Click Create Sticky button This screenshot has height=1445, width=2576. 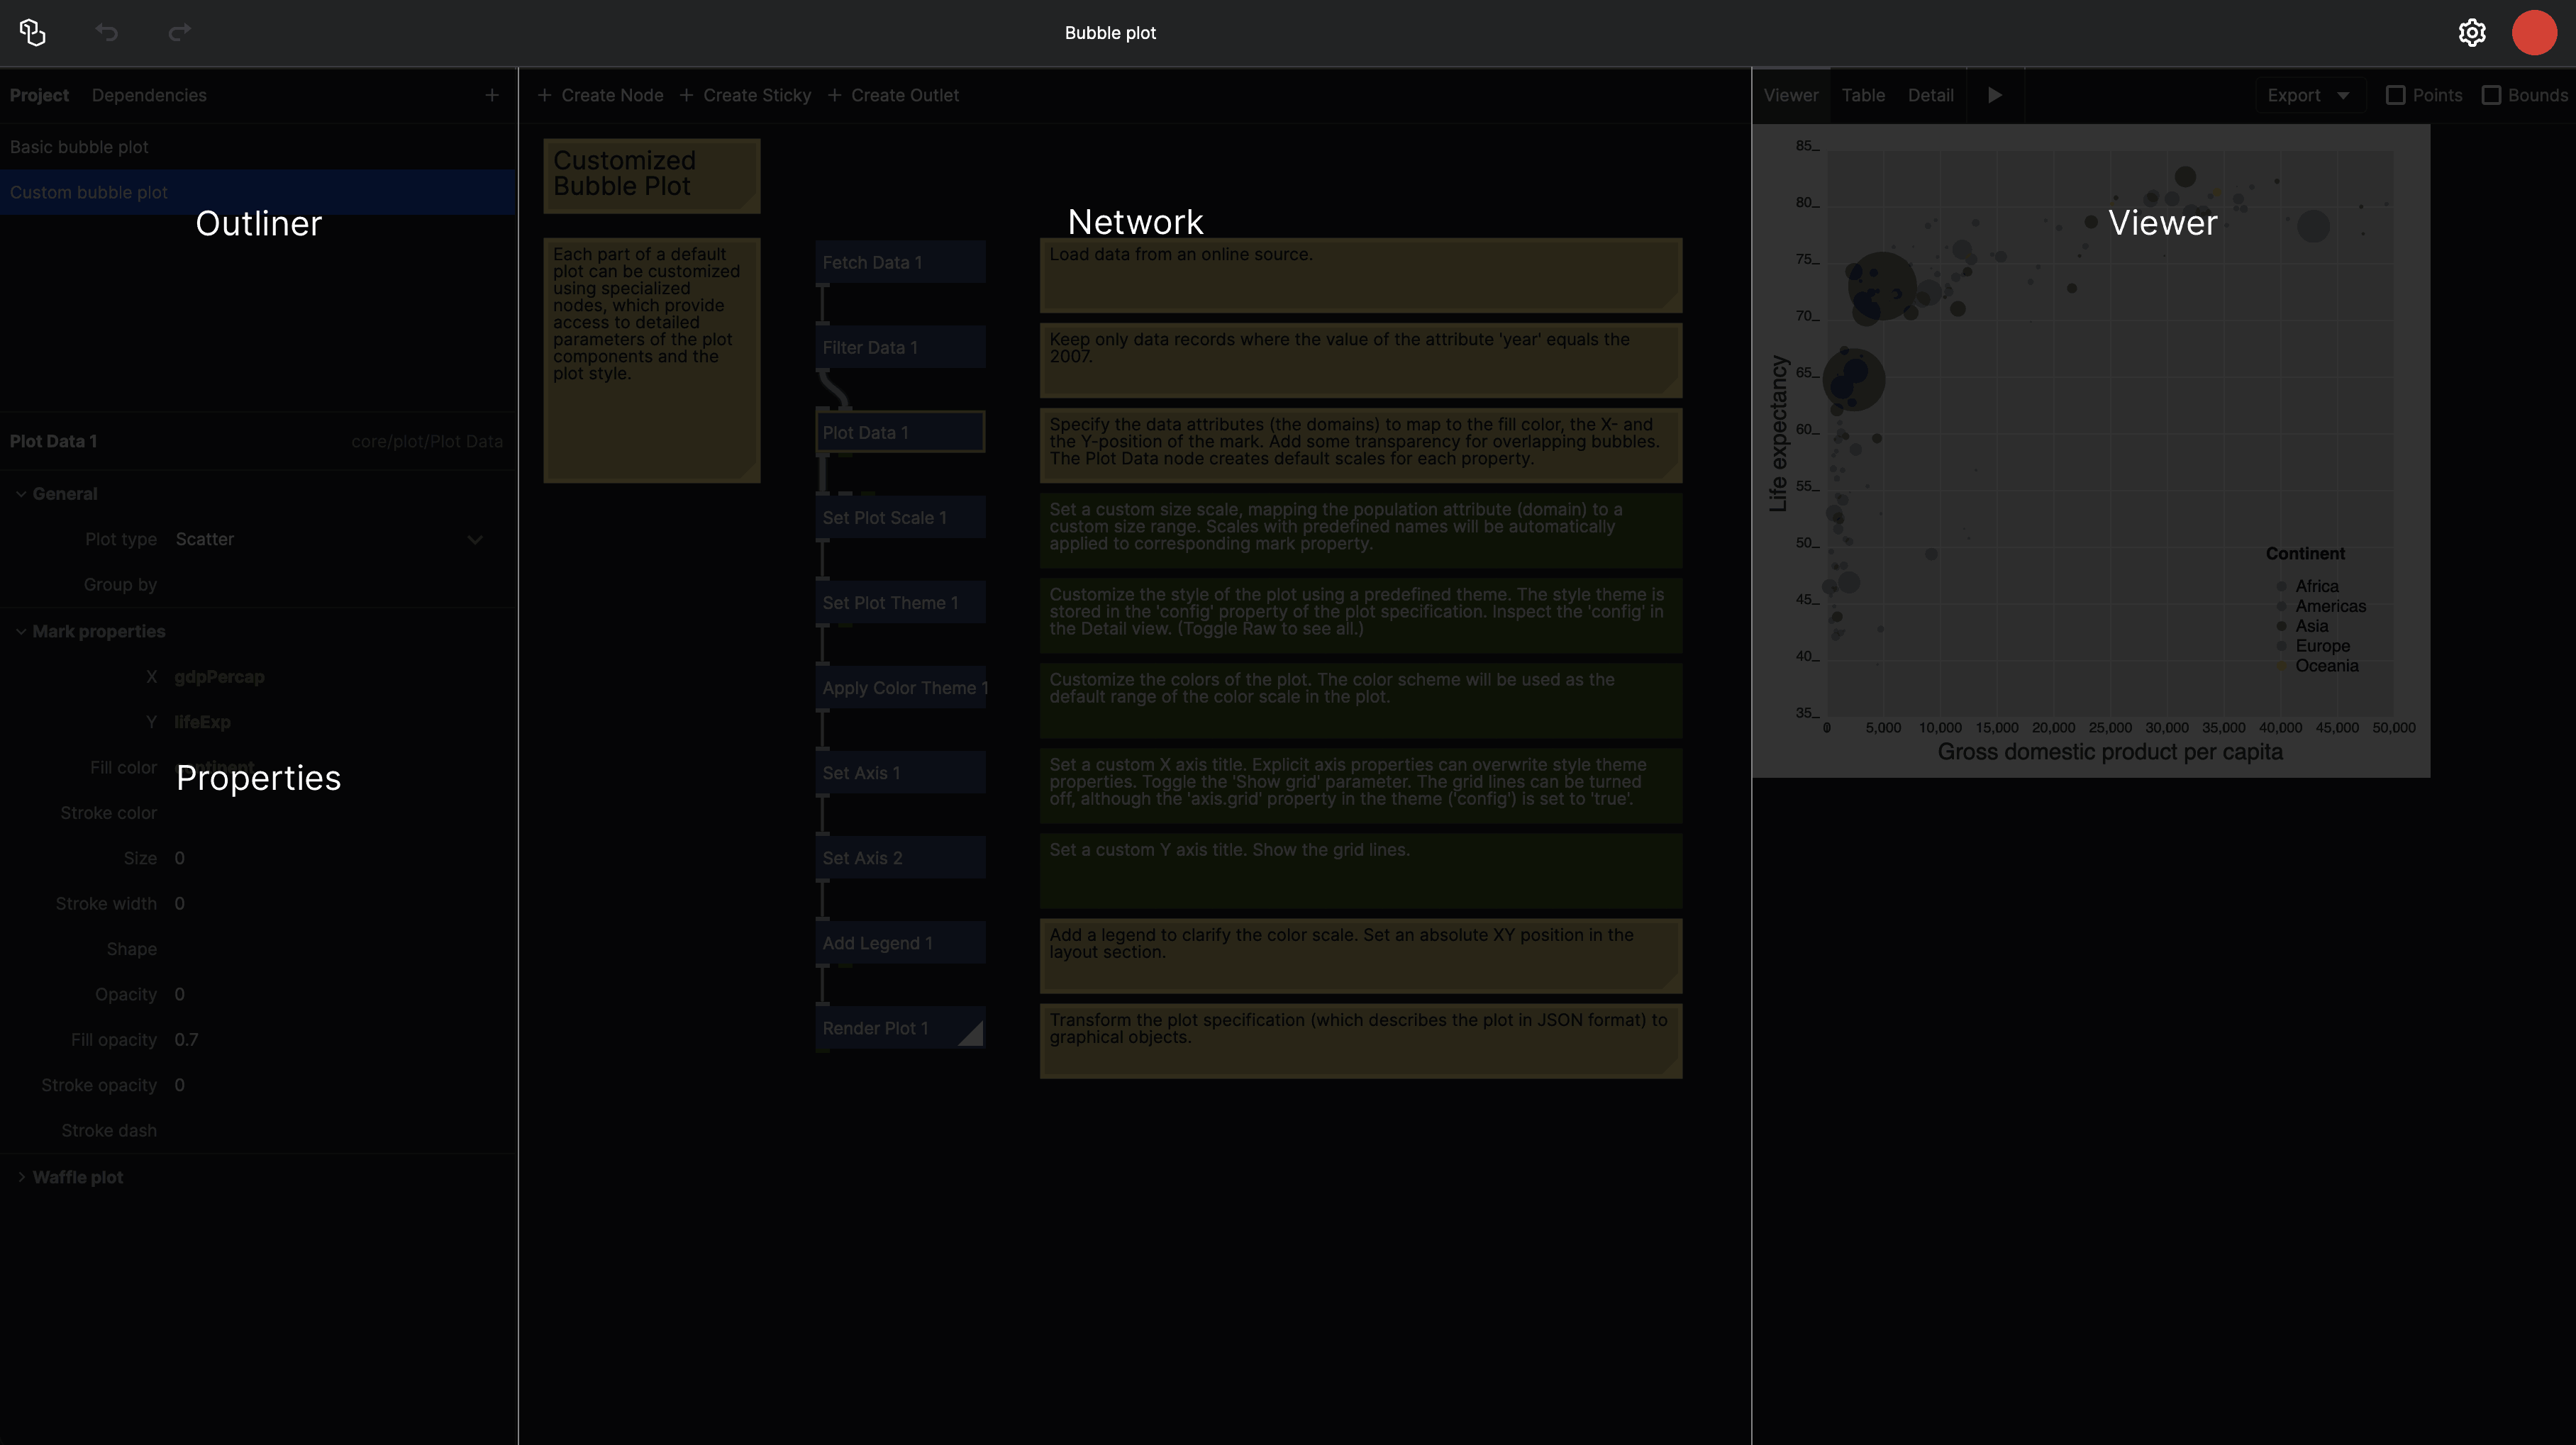pos(745,95)
